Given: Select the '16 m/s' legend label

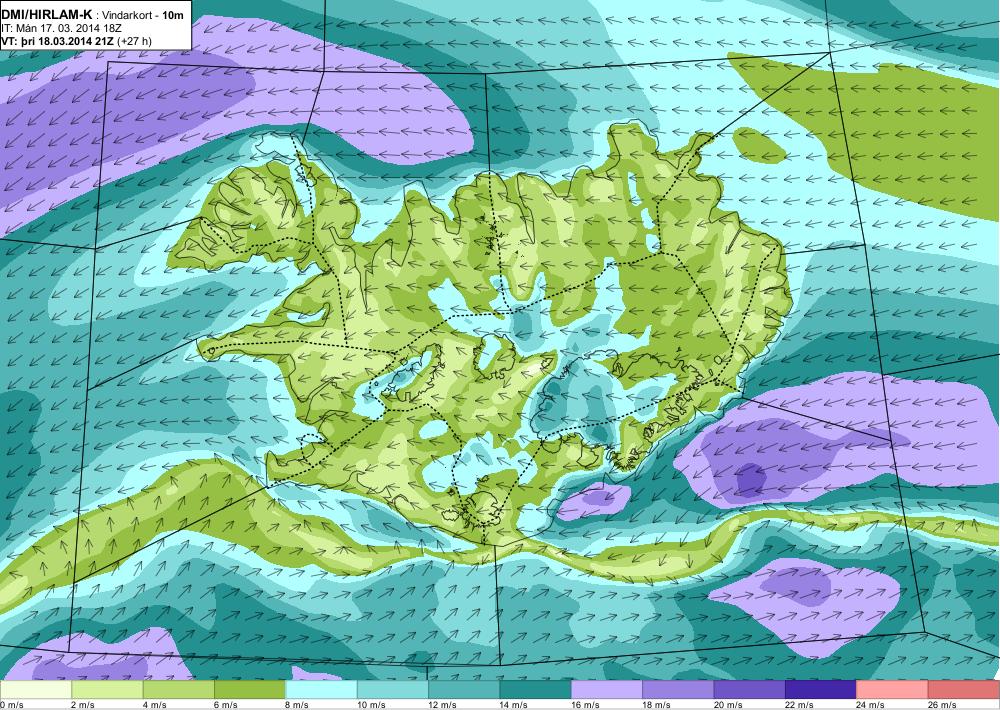Looking at the screenshot, I should (x=585, y=704).
